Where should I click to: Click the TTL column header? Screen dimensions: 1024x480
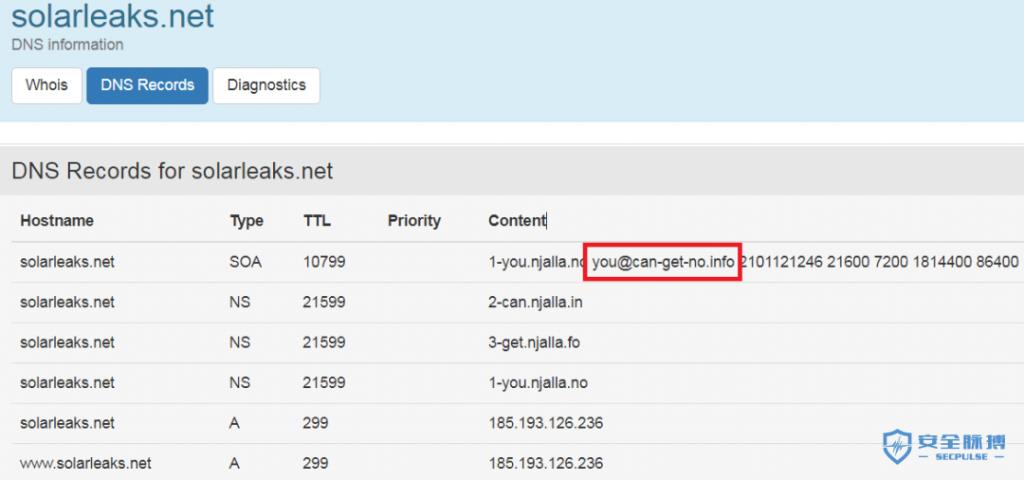pyautogui.click(x=317, y=221)
